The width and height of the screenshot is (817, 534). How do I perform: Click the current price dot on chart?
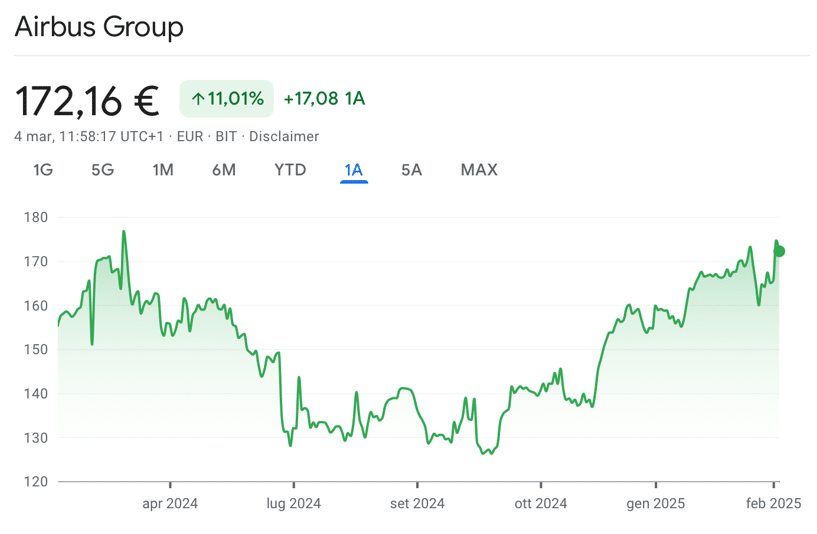(x=779, y=252)
